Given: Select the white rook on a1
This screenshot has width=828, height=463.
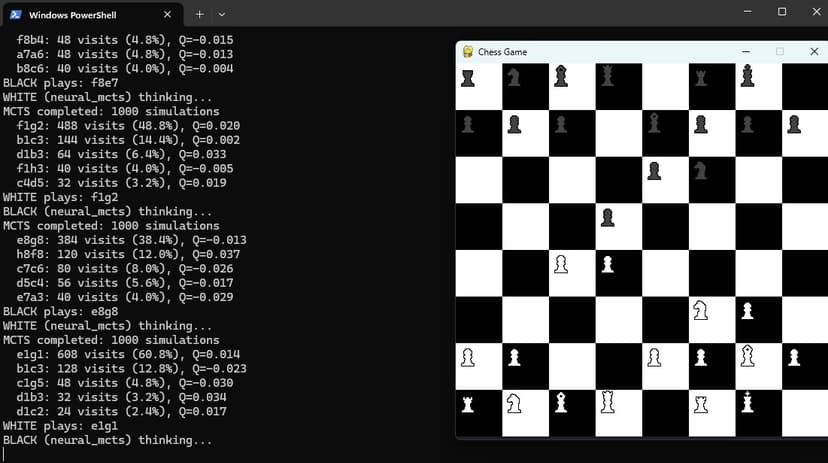Looking at the screenshot, I should tap(468, 404).
